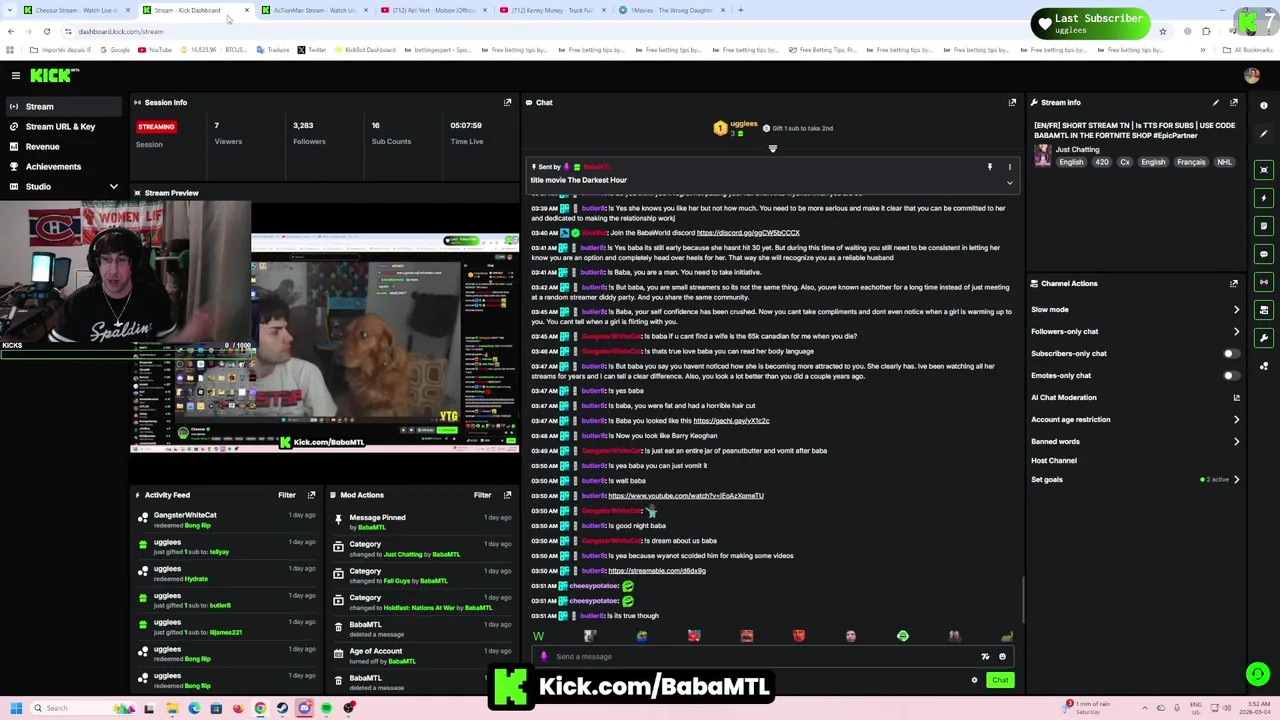Pop out the Activity Feed panel

click(x=311, y=495)
